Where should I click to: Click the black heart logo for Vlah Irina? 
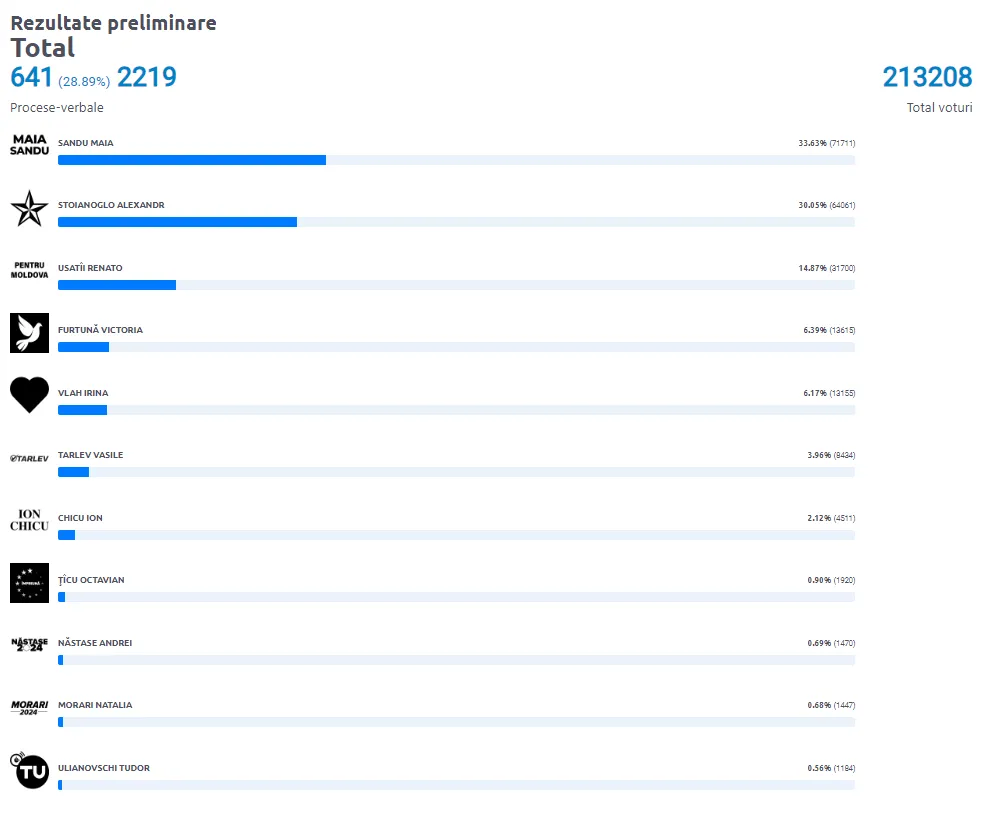coord(29,395)
